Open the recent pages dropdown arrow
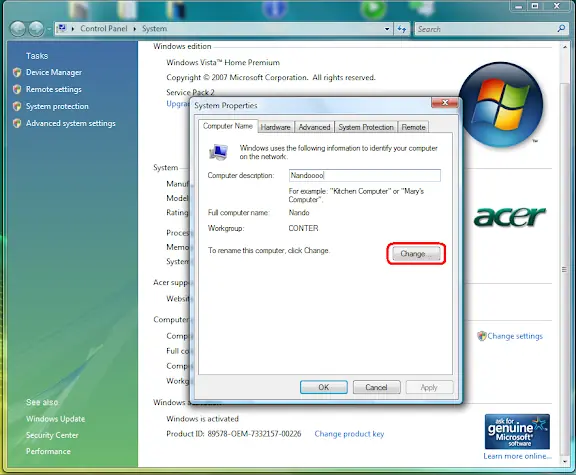This screenshot has height=475, width=576. point(49,29)
